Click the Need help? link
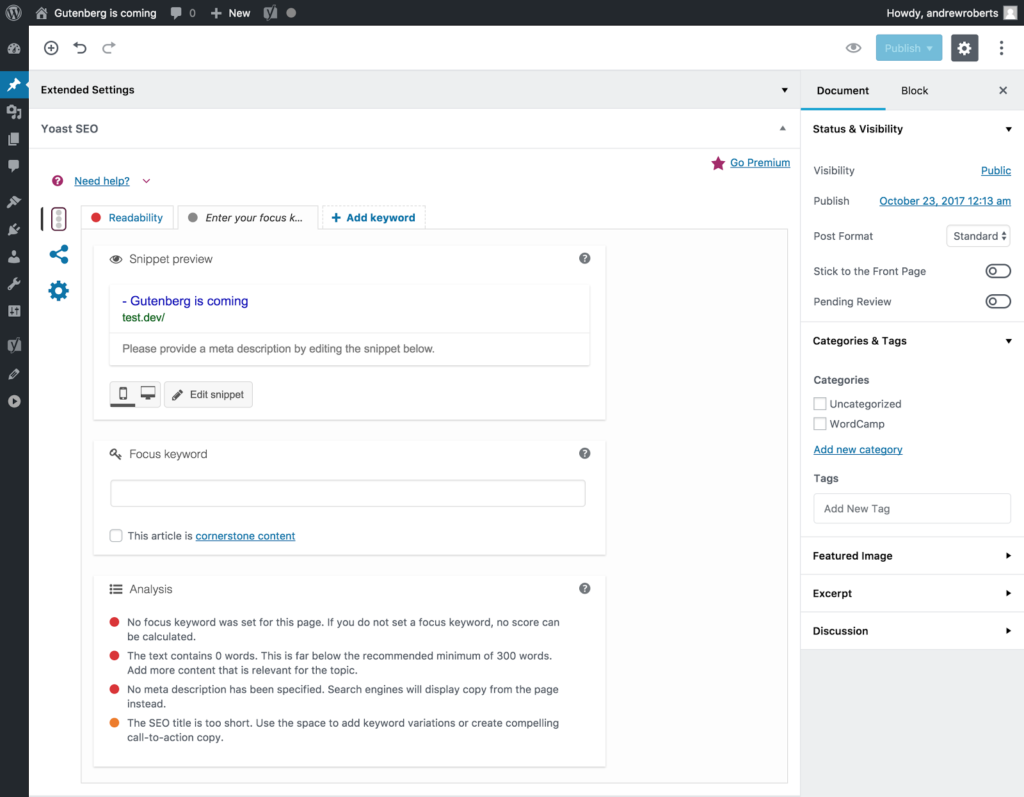 coord(102,181)
